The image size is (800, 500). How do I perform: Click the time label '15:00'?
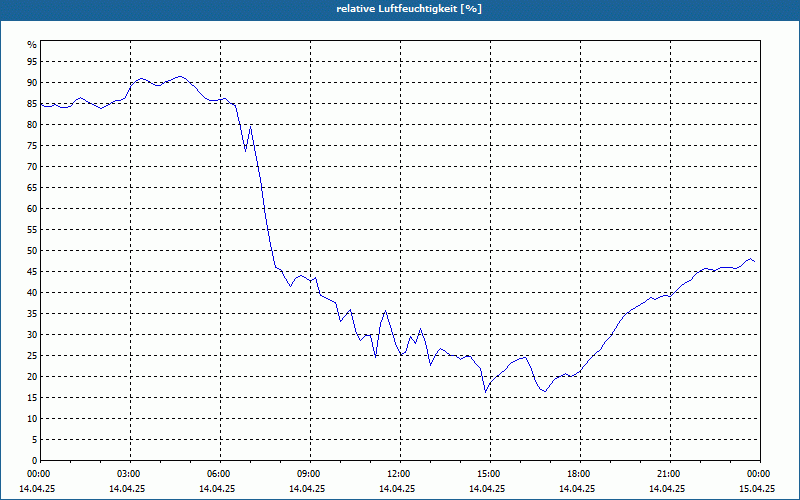point(490,474)
